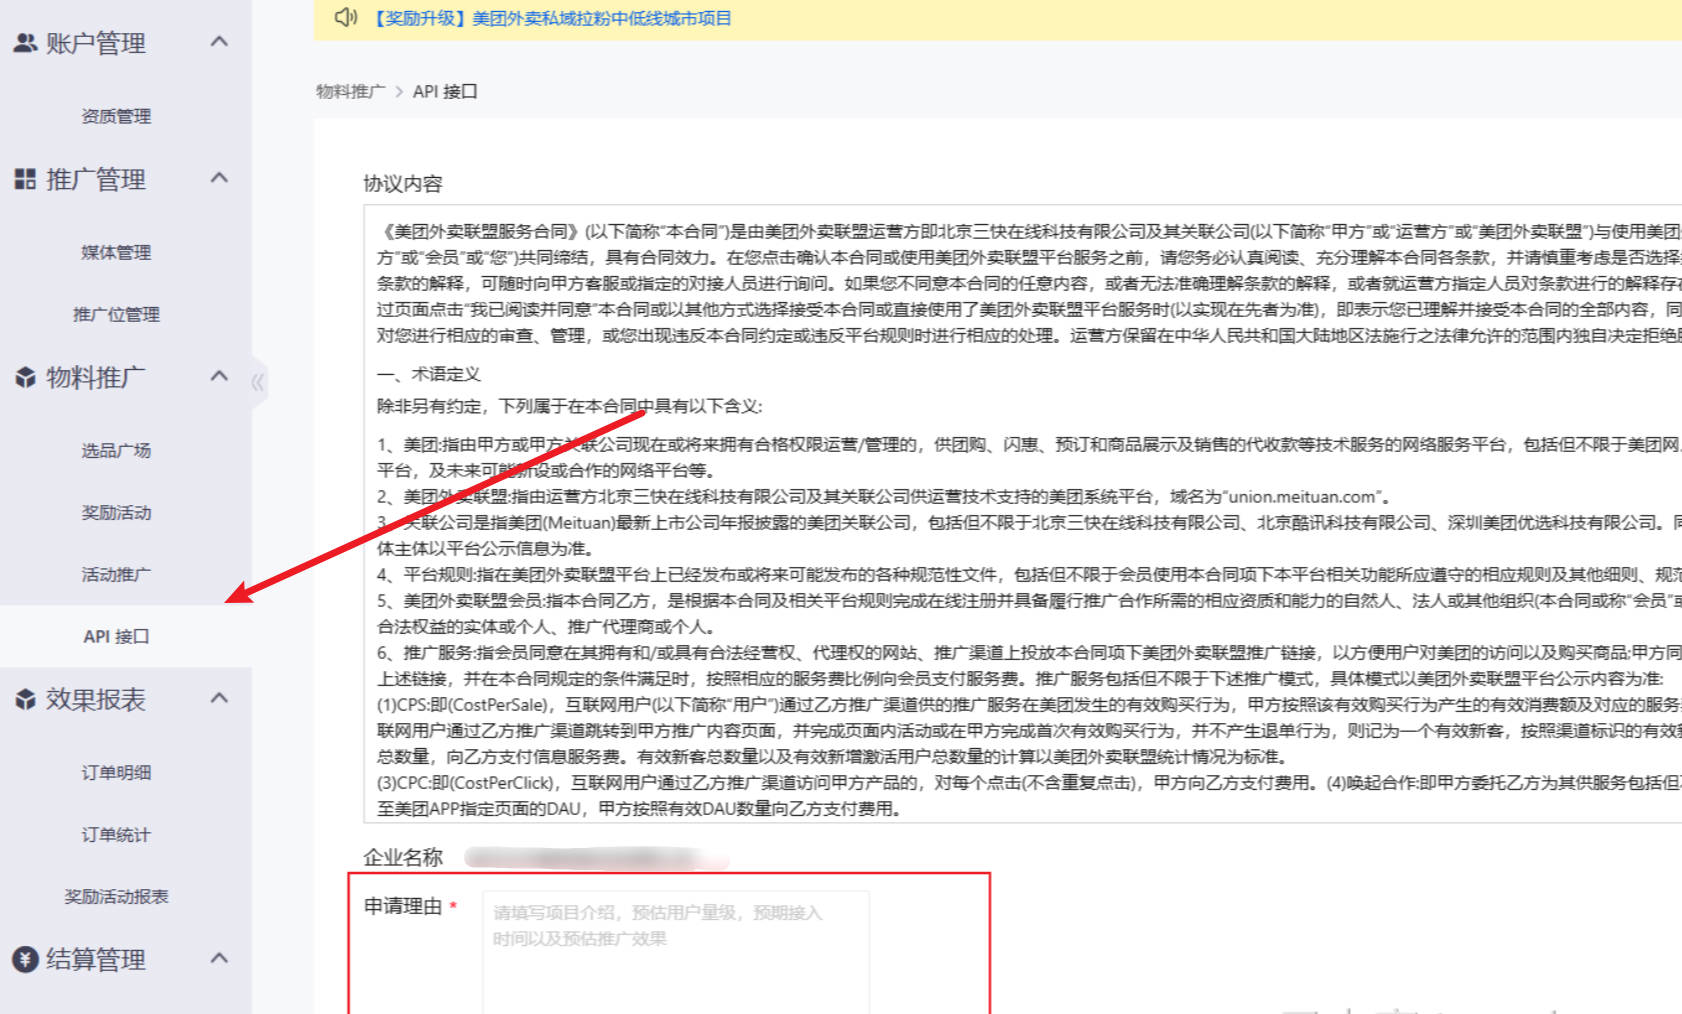
Task: Click the 企业名称 label
Action: pyautogui.click(x=403, y=857)
